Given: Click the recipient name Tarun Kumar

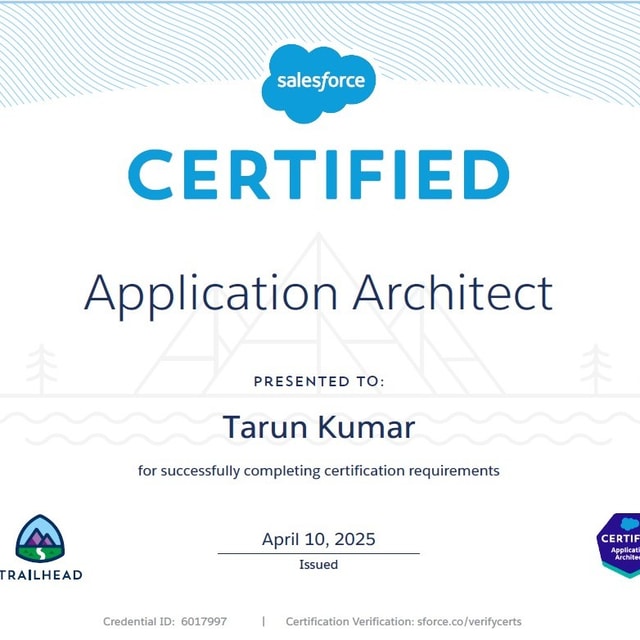Looking at the screenshot, I should pos(319,427).
